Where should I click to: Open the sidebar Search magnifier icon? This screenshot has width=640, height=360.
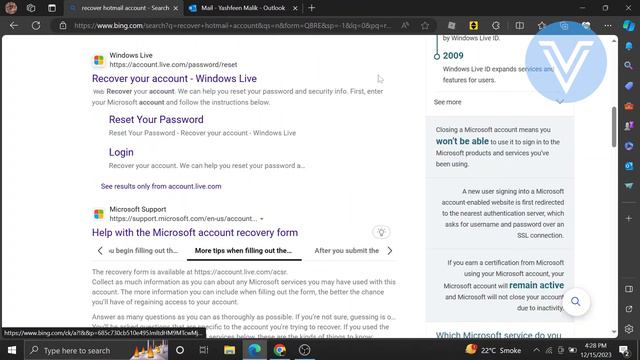point(629,65)
